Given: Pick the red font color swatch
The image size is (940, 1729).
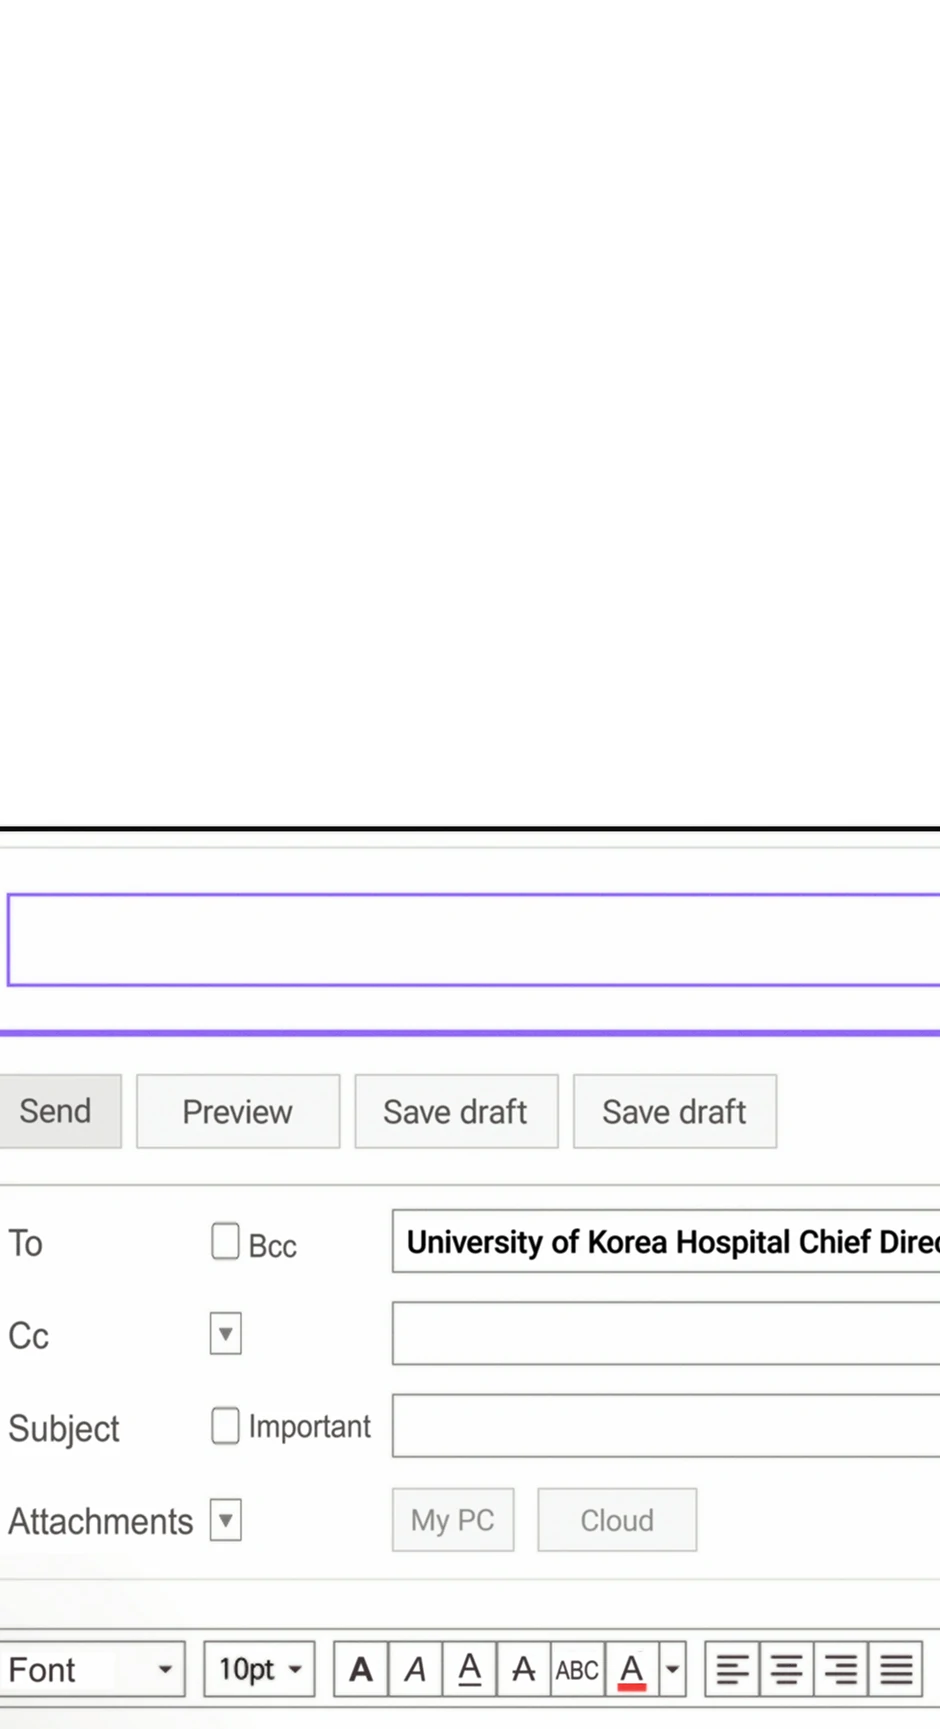Looking at the screenshot, I should tap(631, 1669).
